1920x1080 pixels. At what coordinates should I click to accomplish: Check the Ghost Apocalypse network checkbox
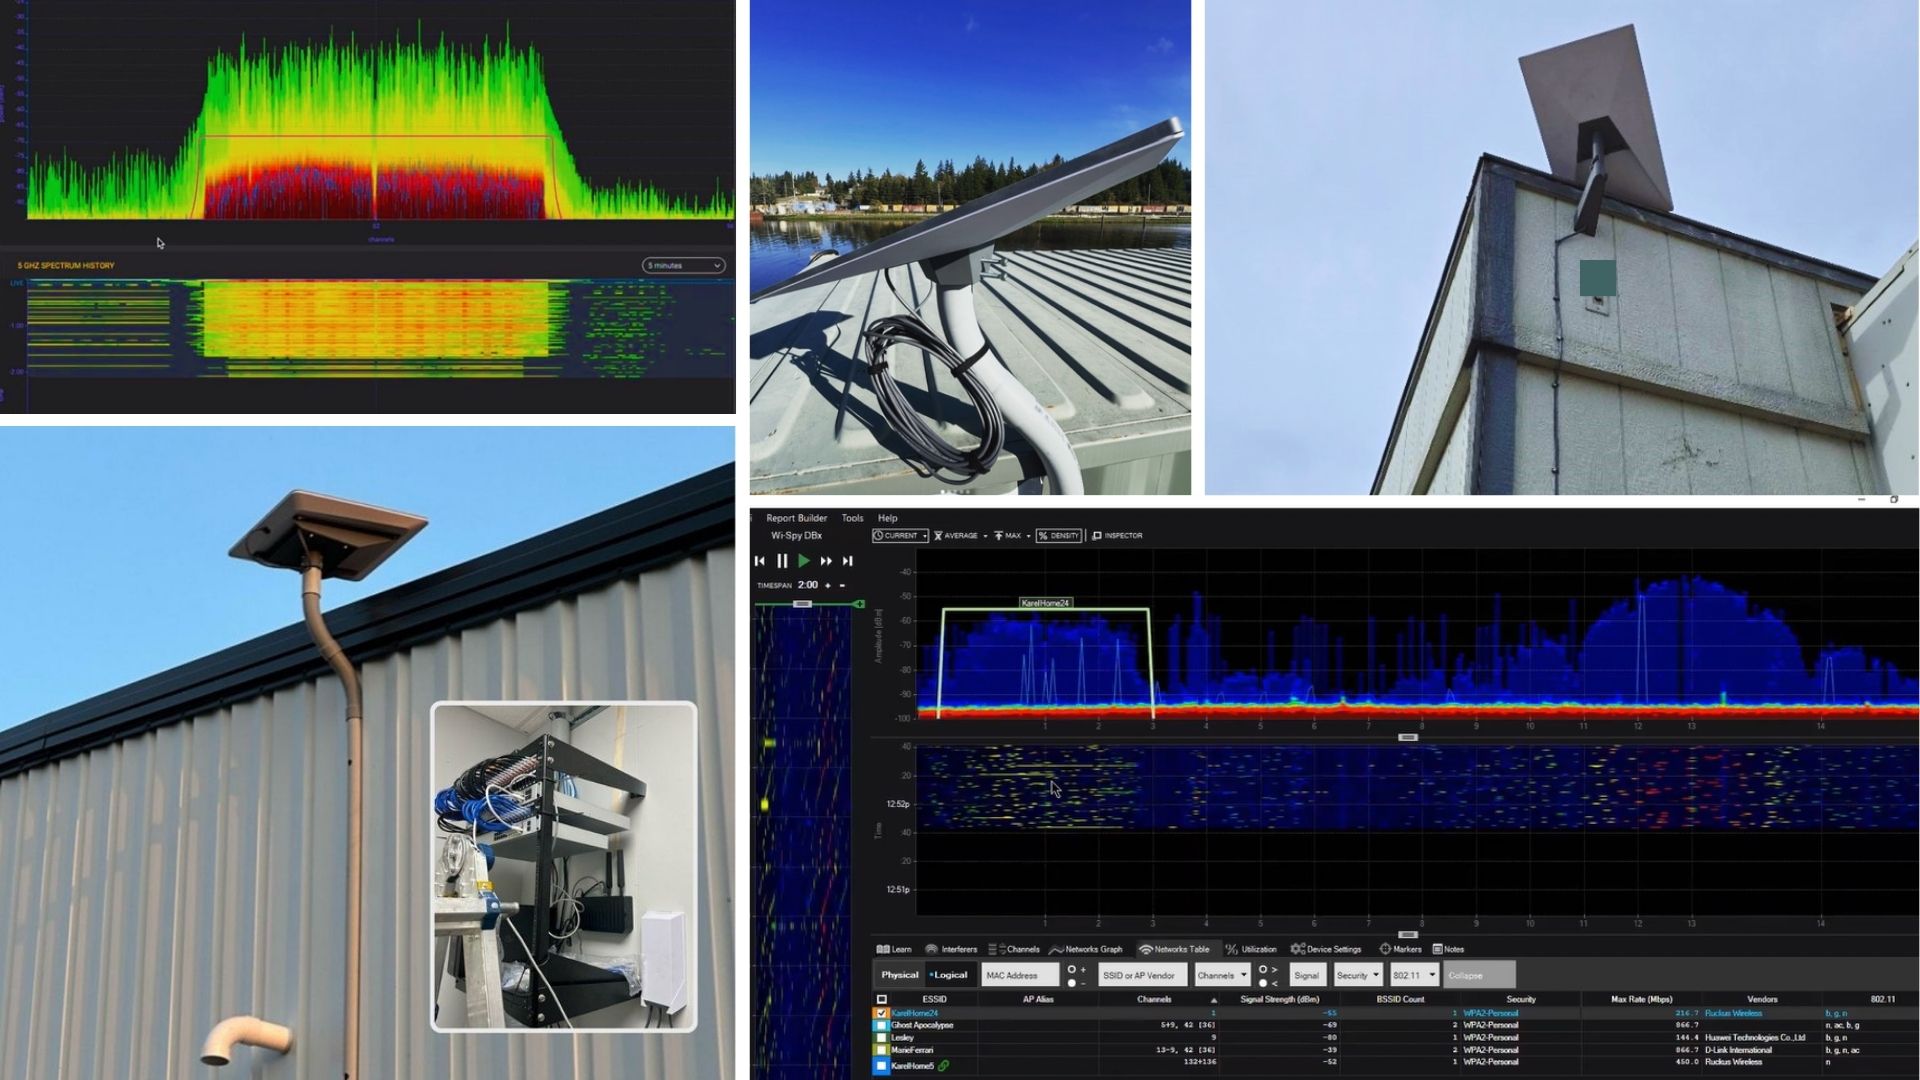click(881, 1025)
